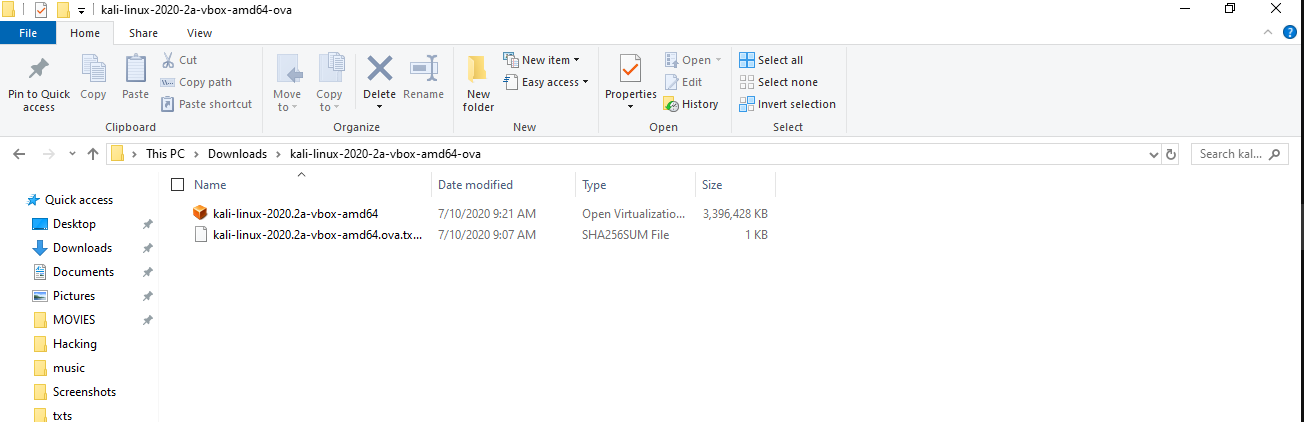Click the Rename ribbon icon
This screenshot has width=1304, height=422.
[424, 68]
